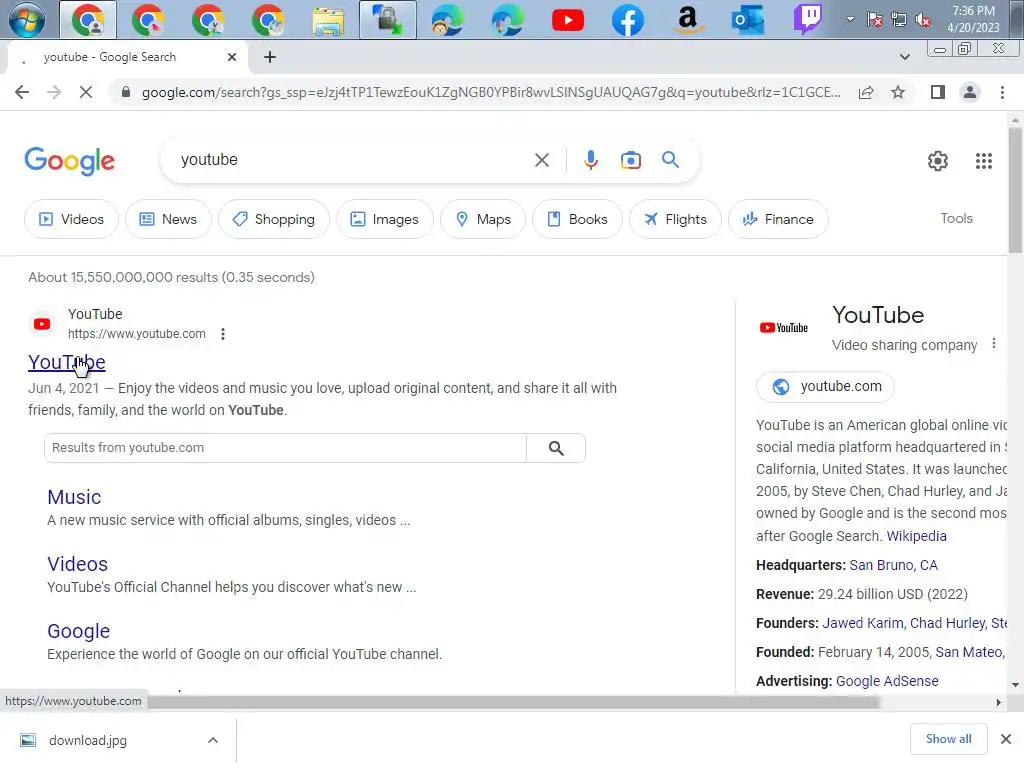Click into Results from youtube.com field
The width and height of the screenshot is (1024, 768).
coord(285,448)
